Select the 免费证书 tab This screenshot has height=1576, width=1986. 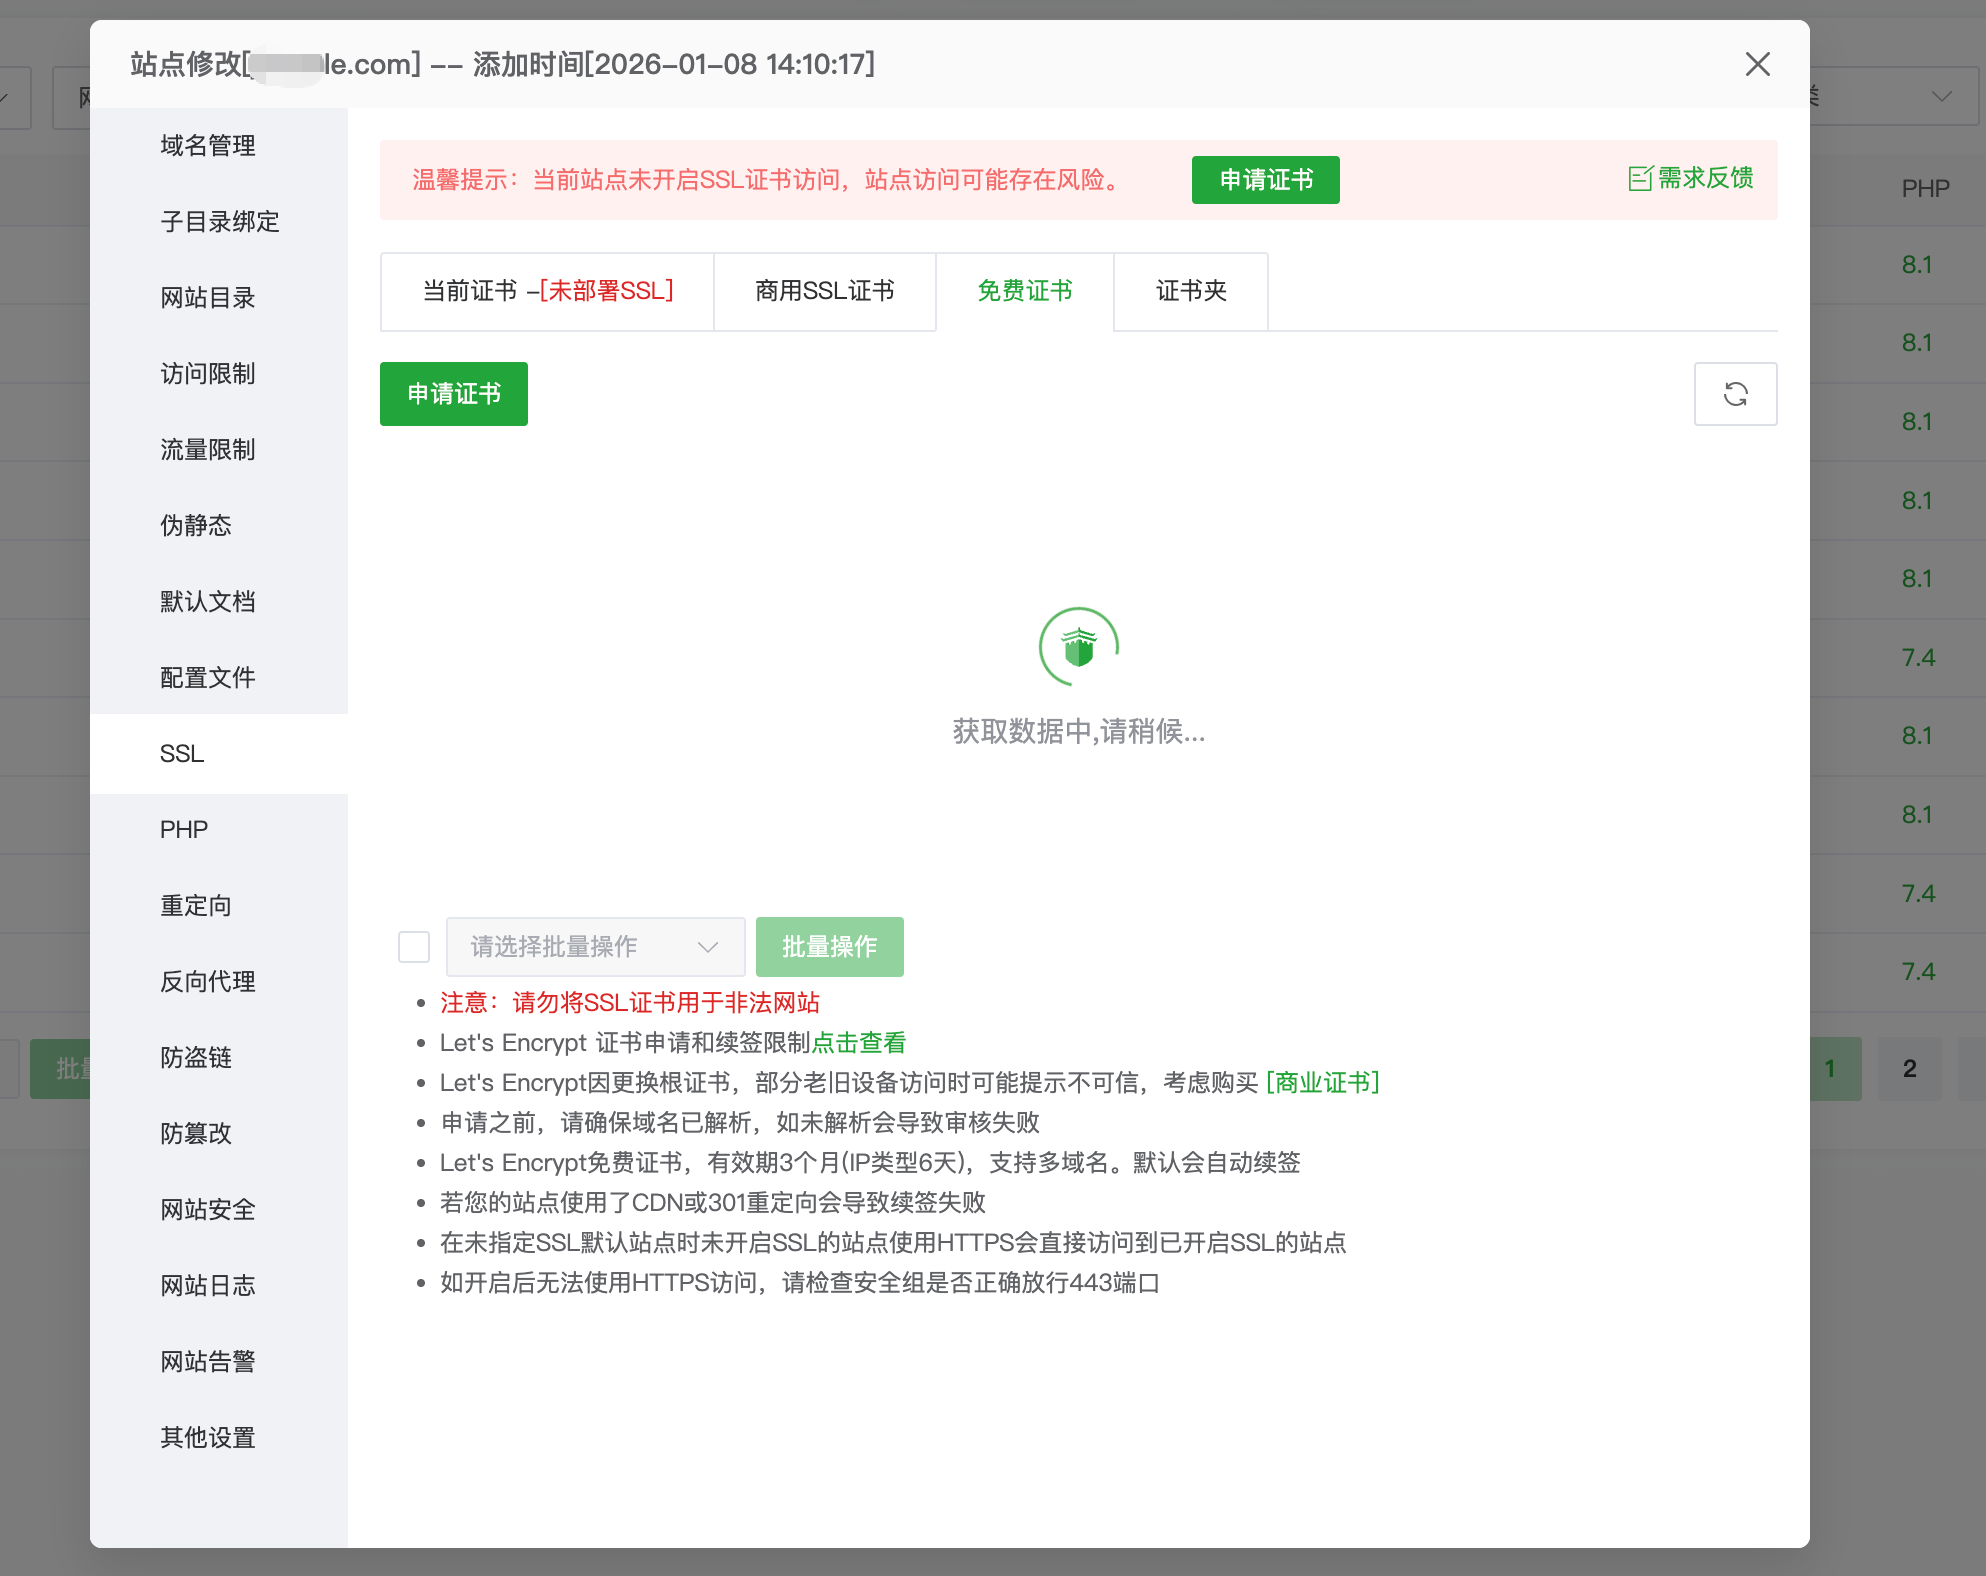(x=1025, y=291)
